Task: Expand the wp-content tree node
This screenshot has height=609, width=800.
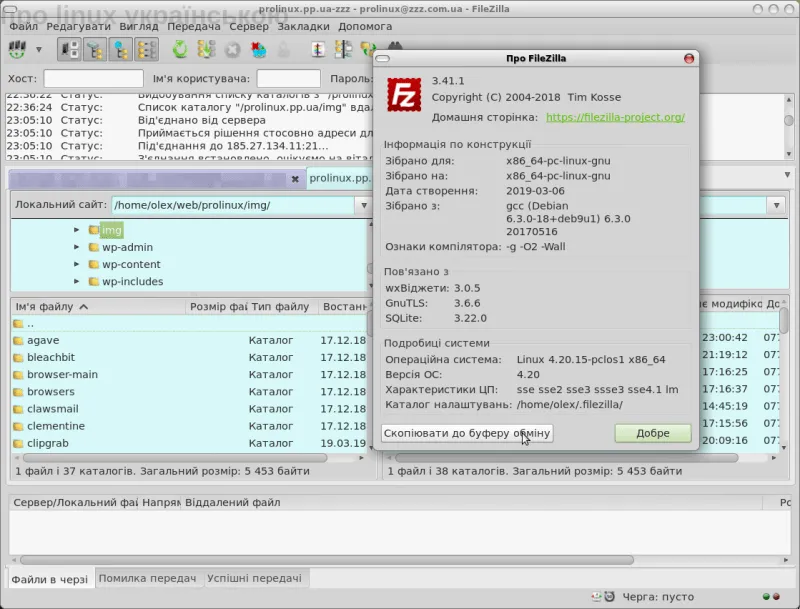Action: (x=77, y=264)
